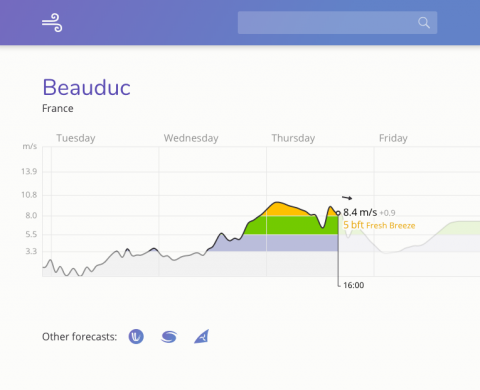Click the 8.4 m/s wind speed readout
The image size is (480, 390).
(x=360, y=212)
